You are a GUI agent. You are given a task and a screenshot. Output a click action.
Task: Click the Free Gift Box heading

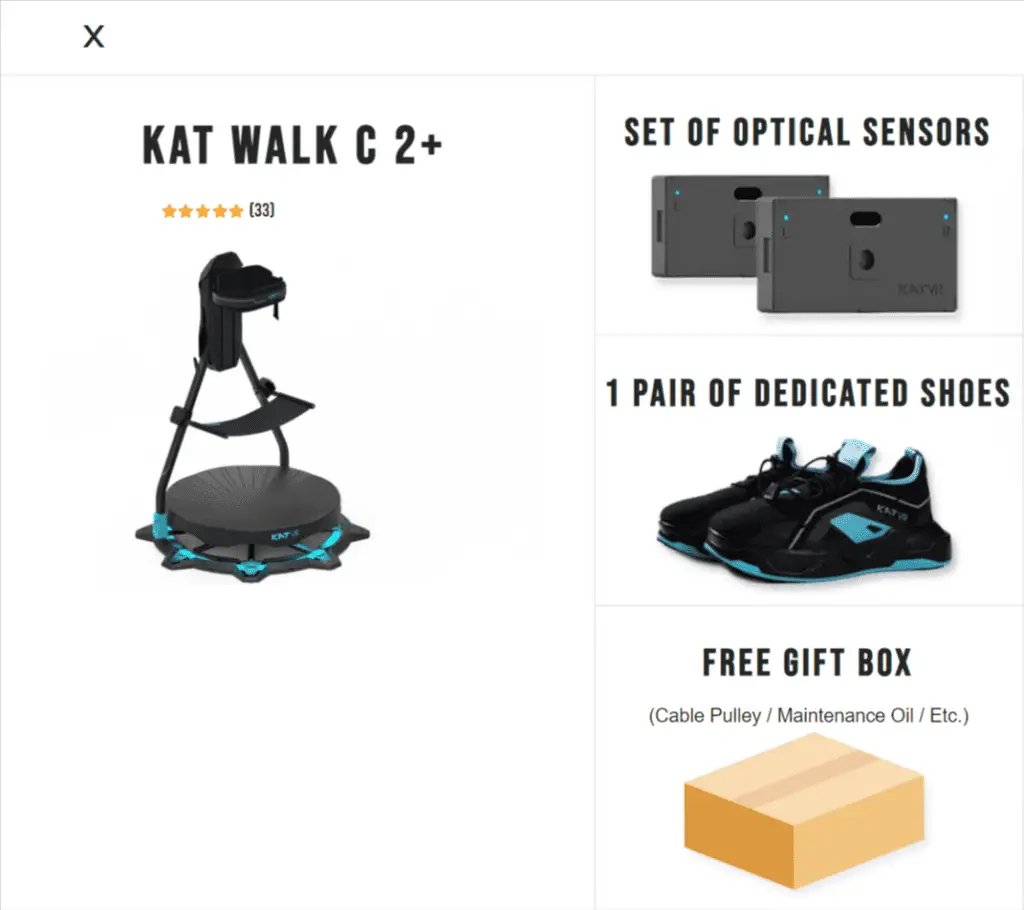pos(807,663)
